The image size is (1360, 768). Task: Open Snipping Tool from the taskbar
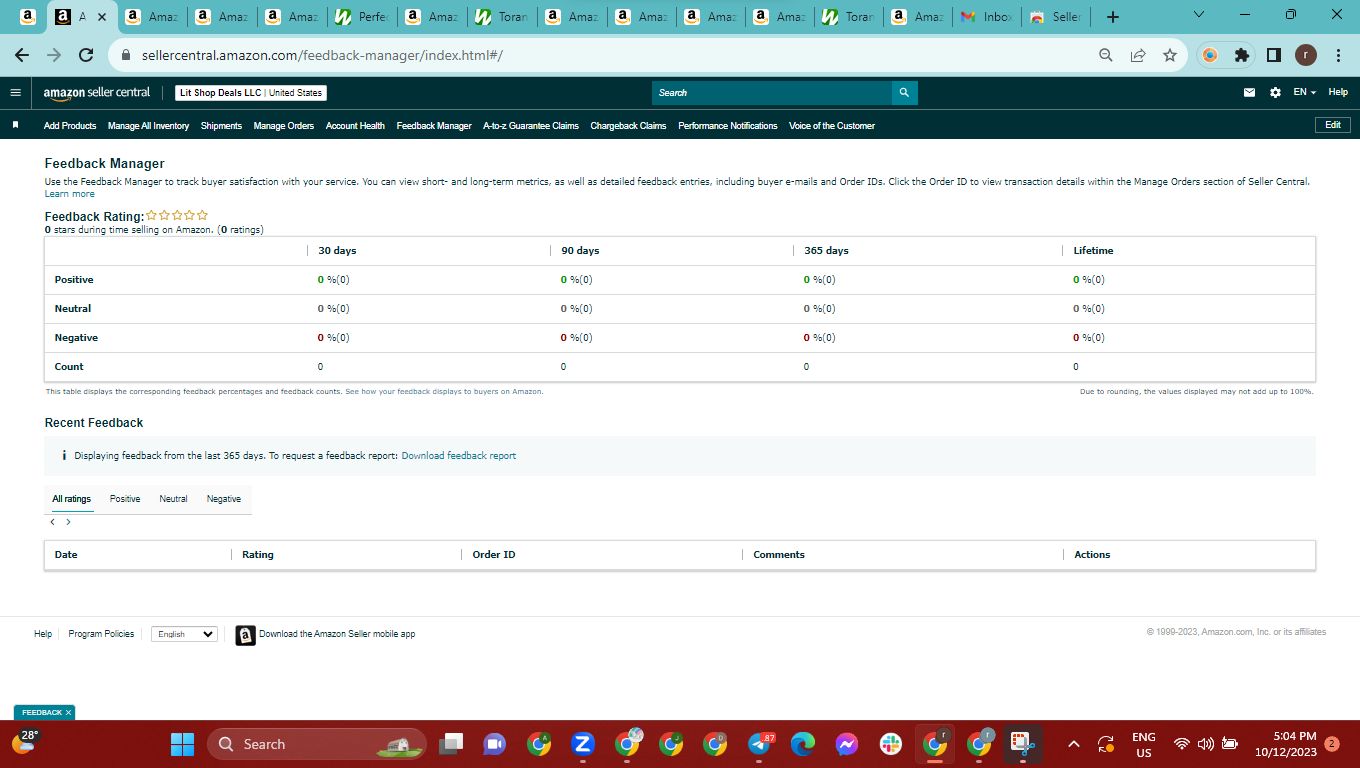pyautogui.click(x=1023, y=744)
